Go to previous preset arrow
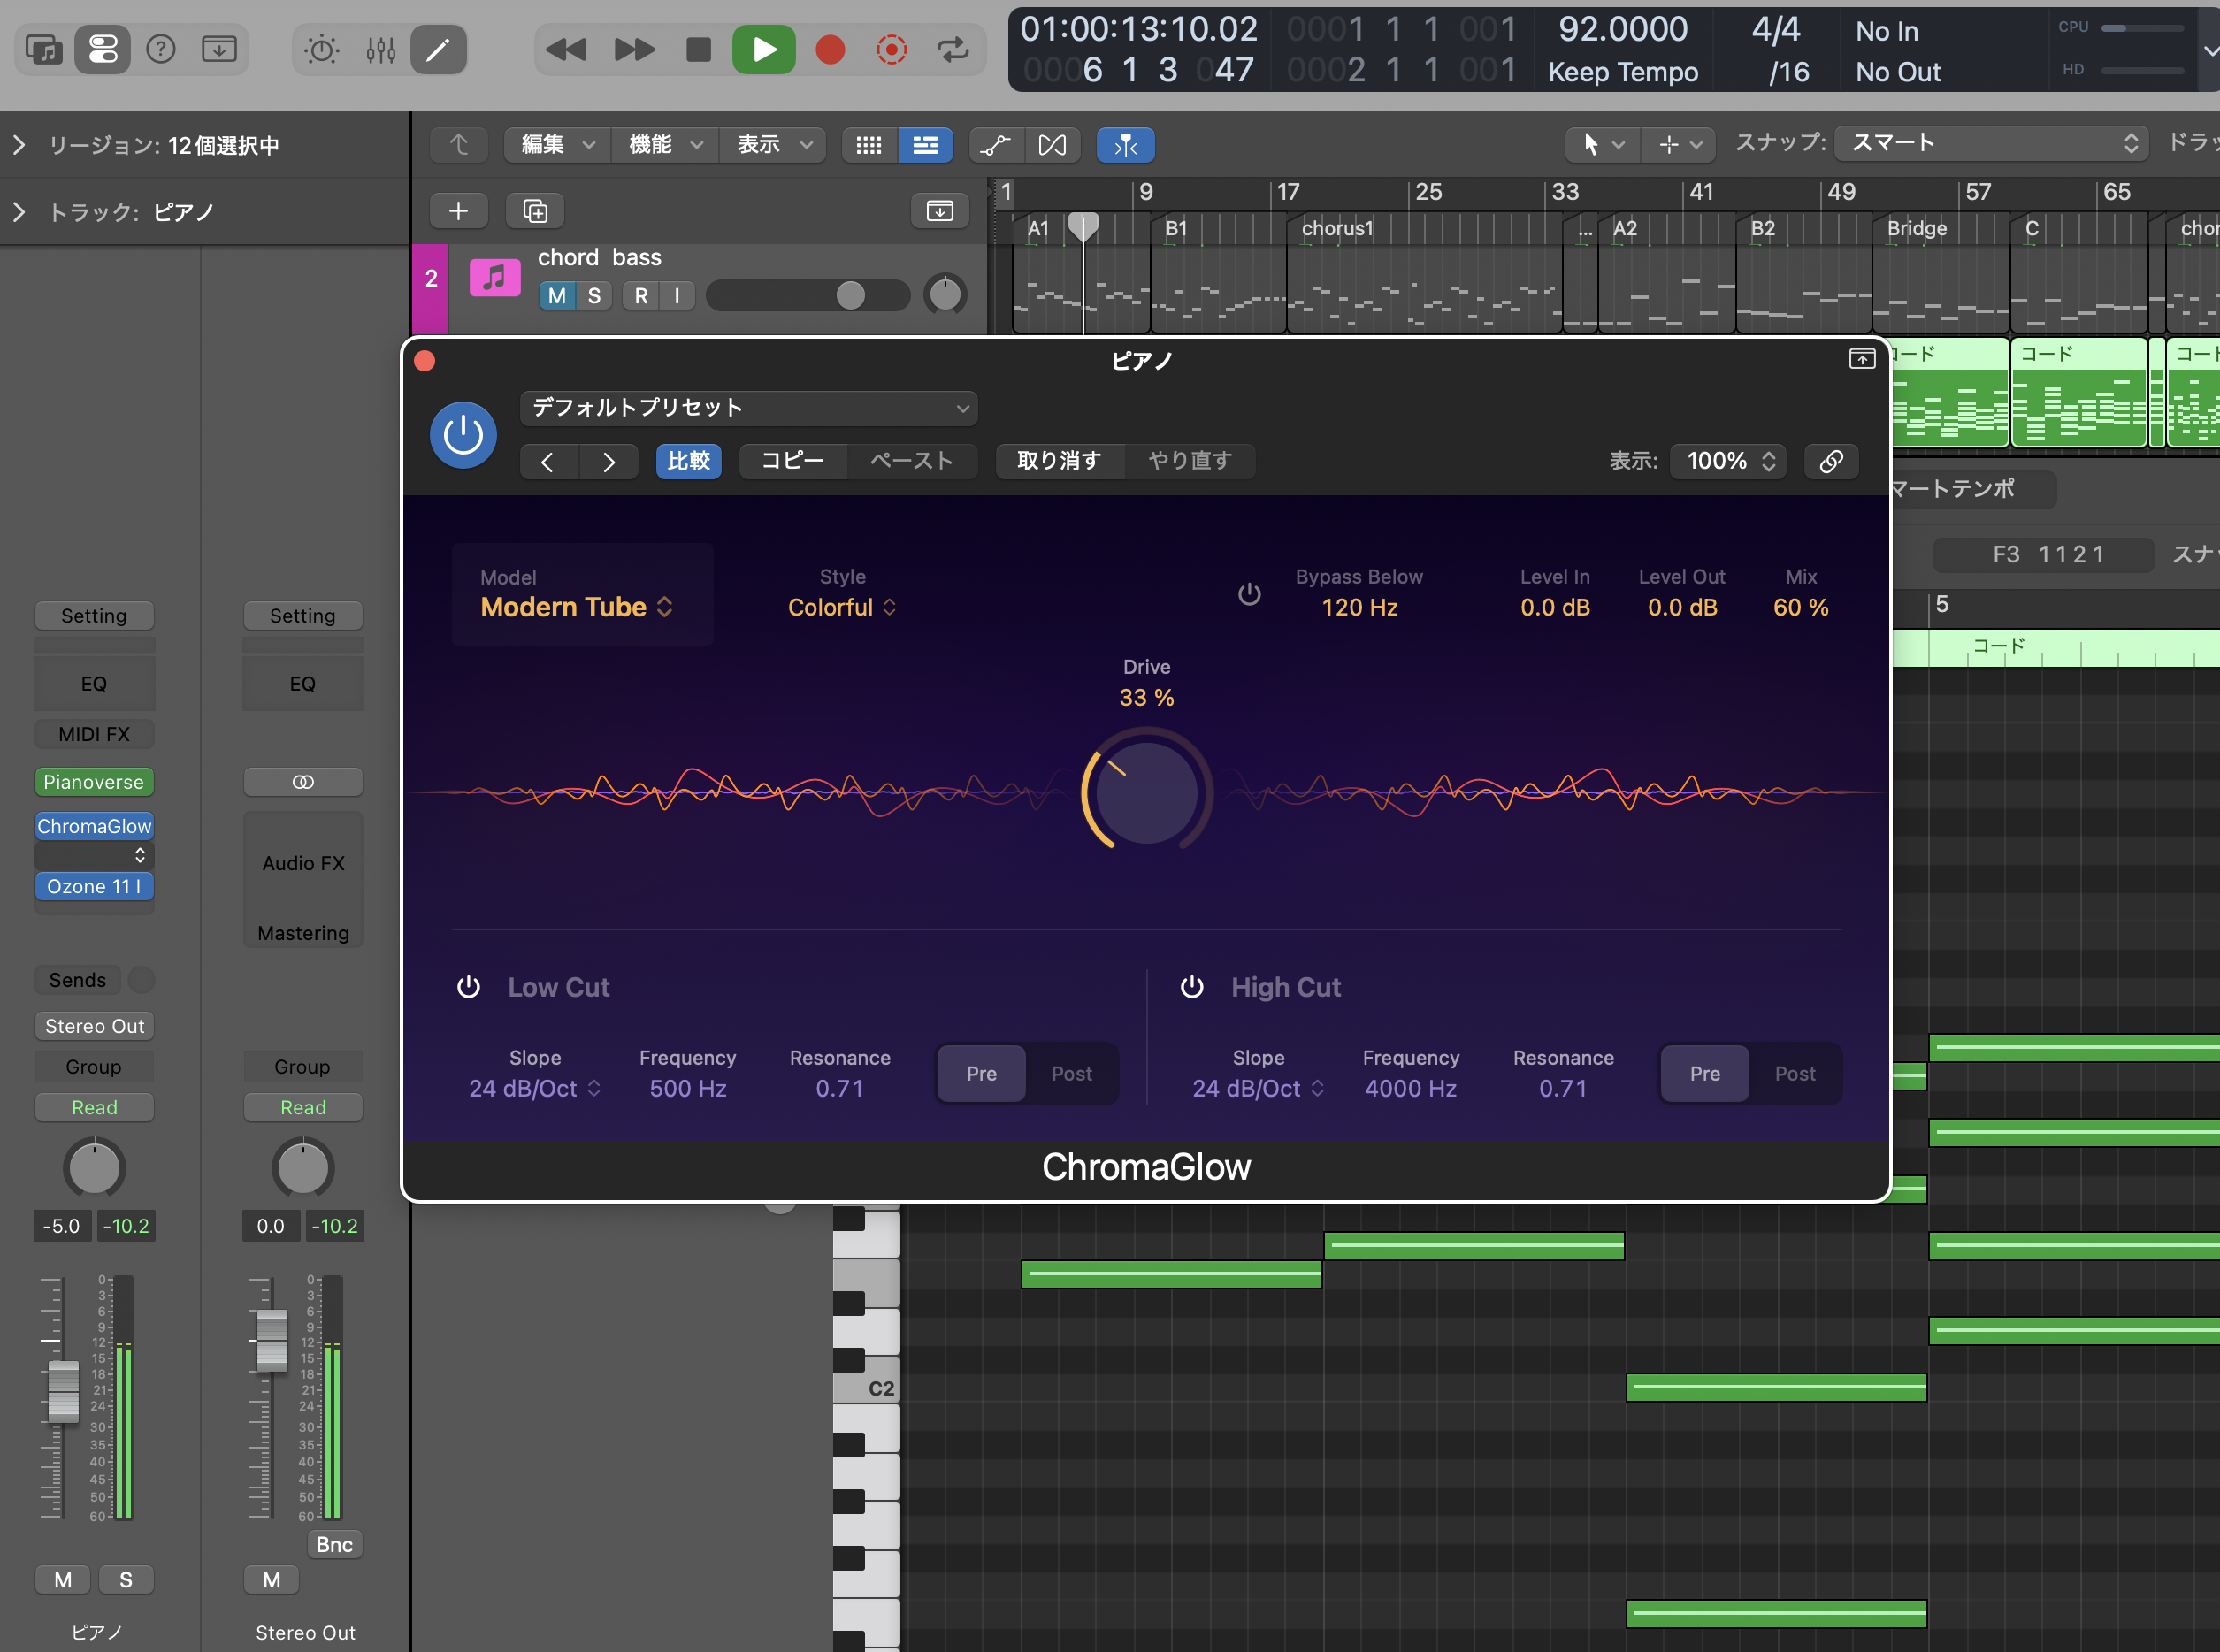2220x1652 pixels. click(548, 462)
